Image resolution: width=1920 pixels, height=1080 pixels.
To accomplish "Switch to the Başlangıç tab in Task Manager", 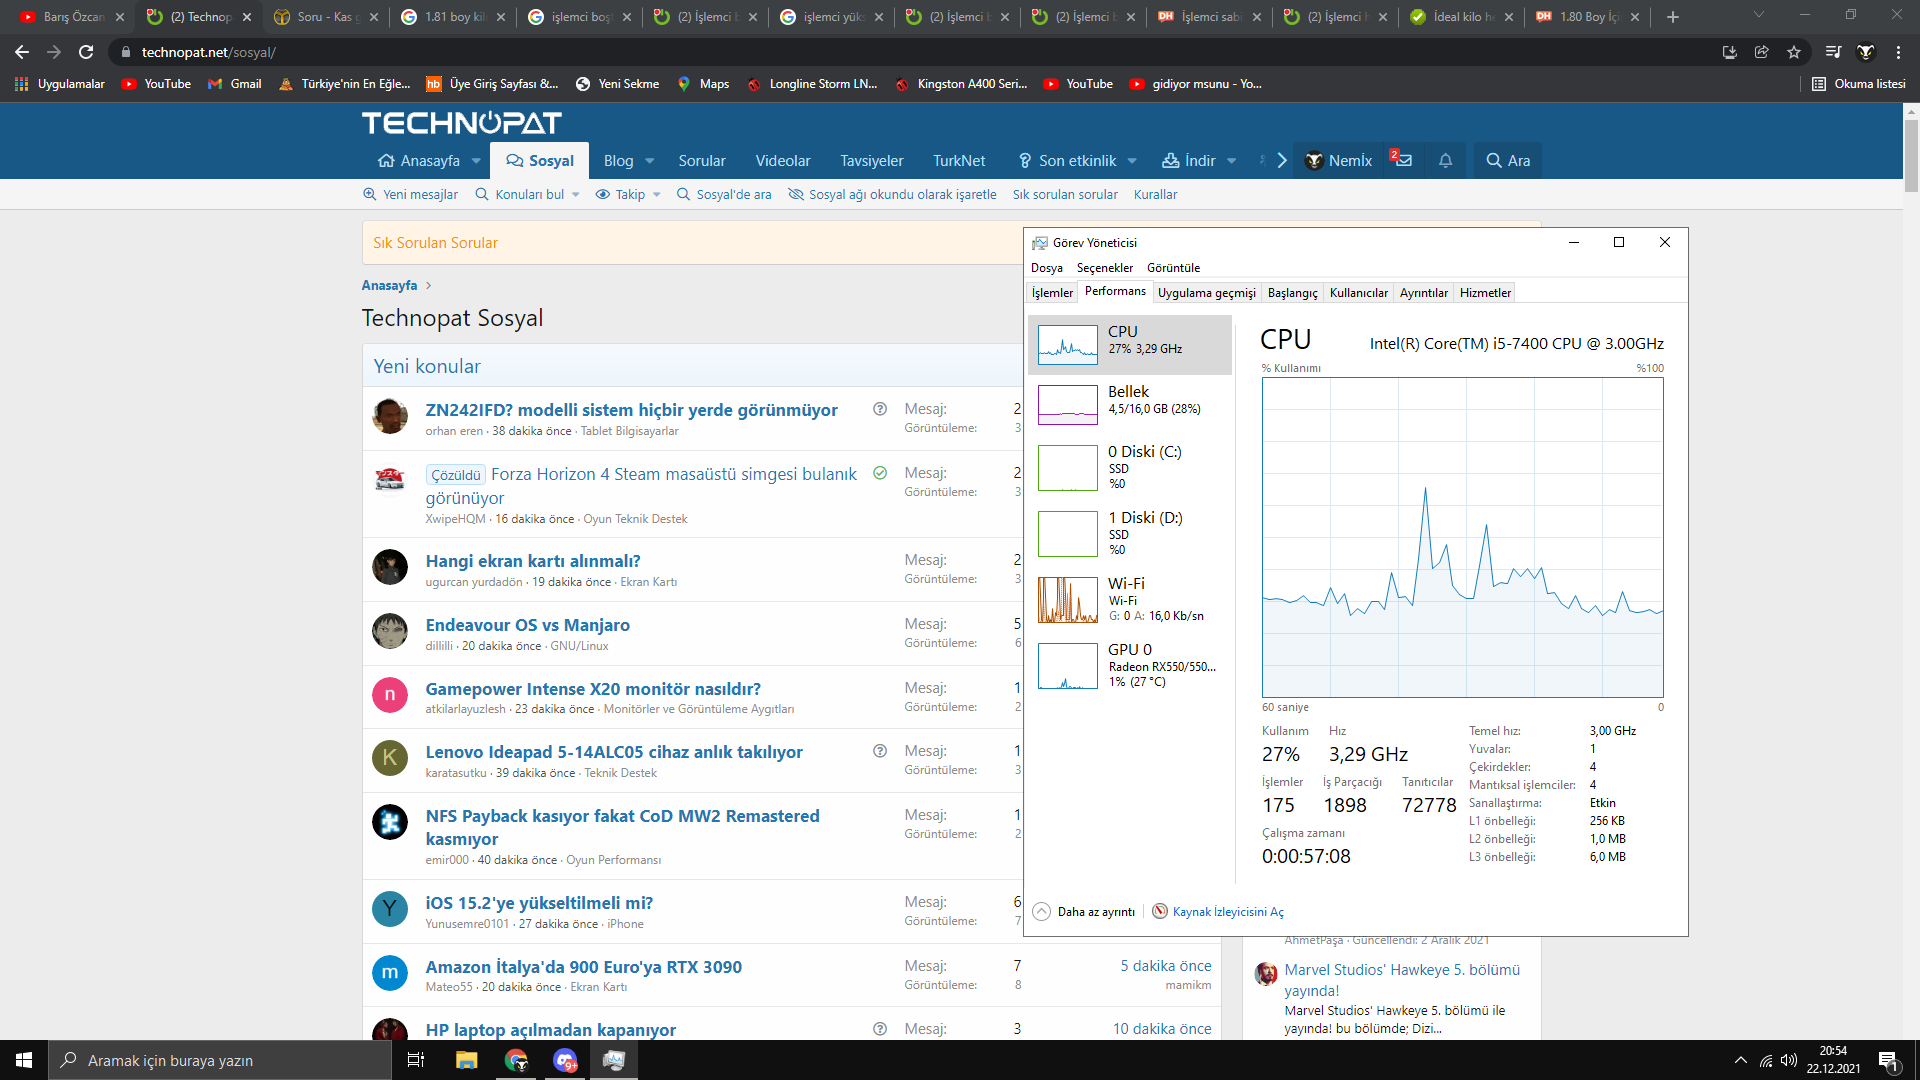I will (x=1292, y=292).
